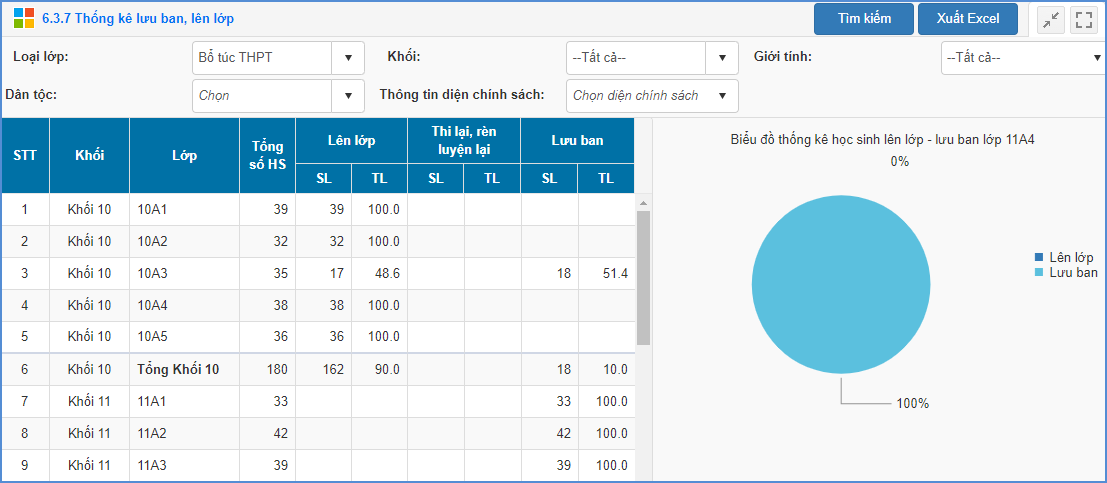The image size is (1107, 483).
Task: Open the Dân tộc selector arrow
Action: tap(348, 96)
